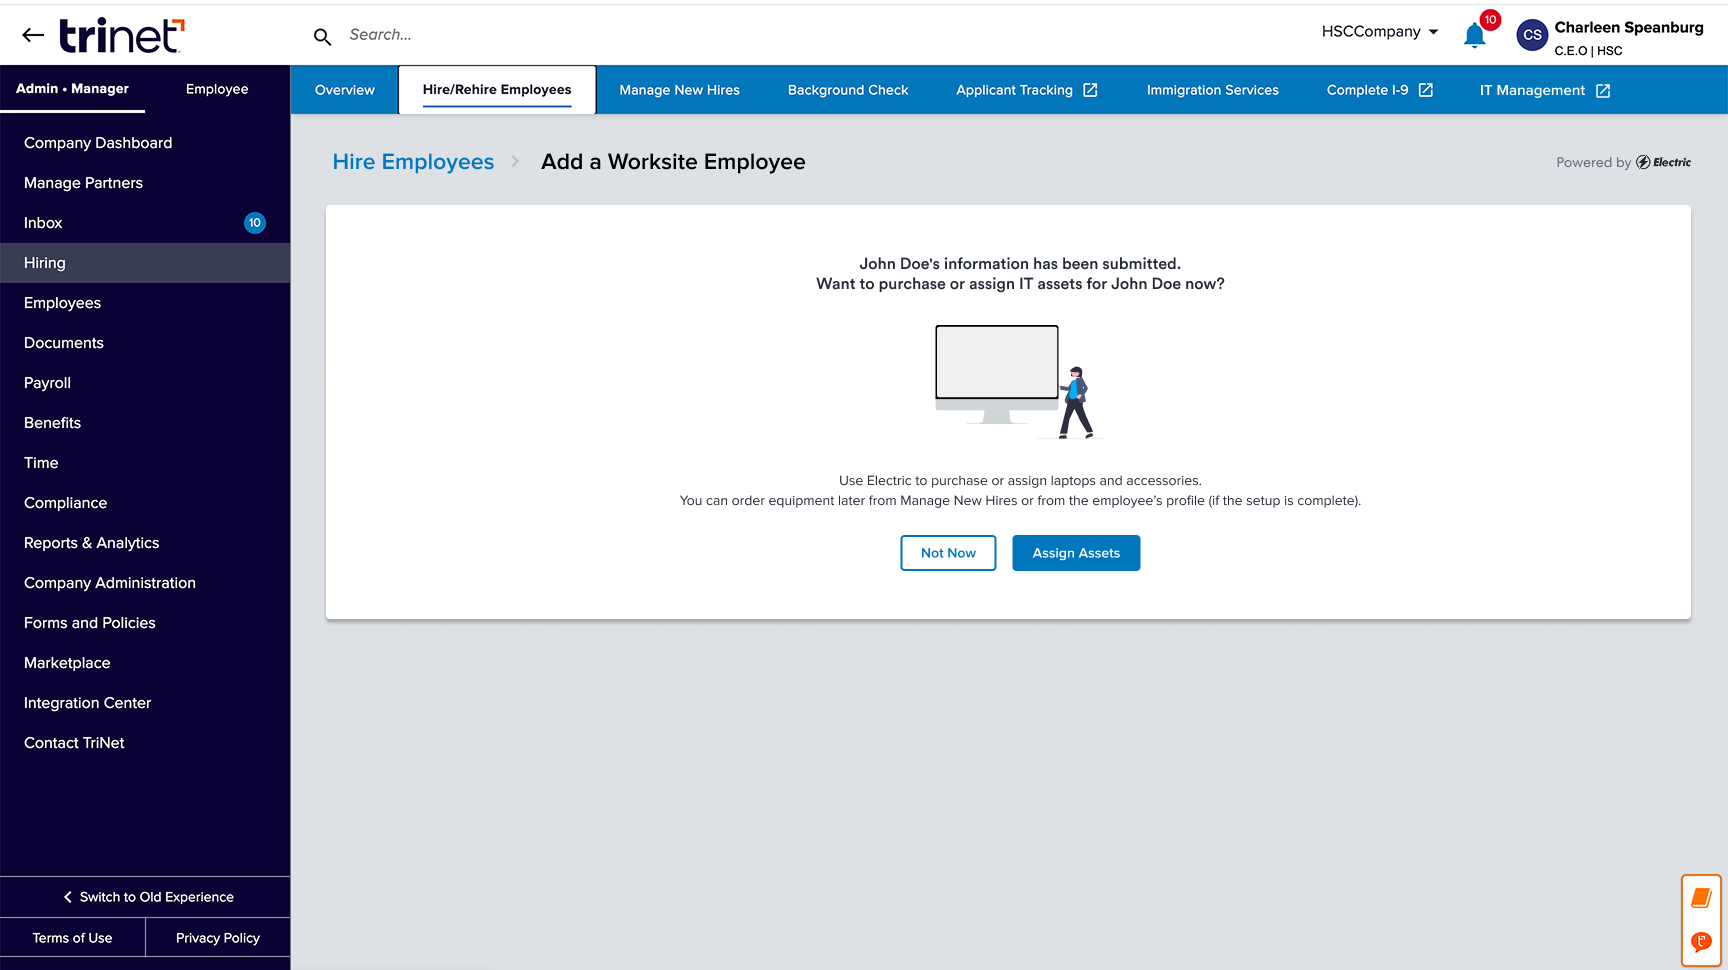
Task: Expand the HSCCompany dropdown
Action: coord(1379,31)
